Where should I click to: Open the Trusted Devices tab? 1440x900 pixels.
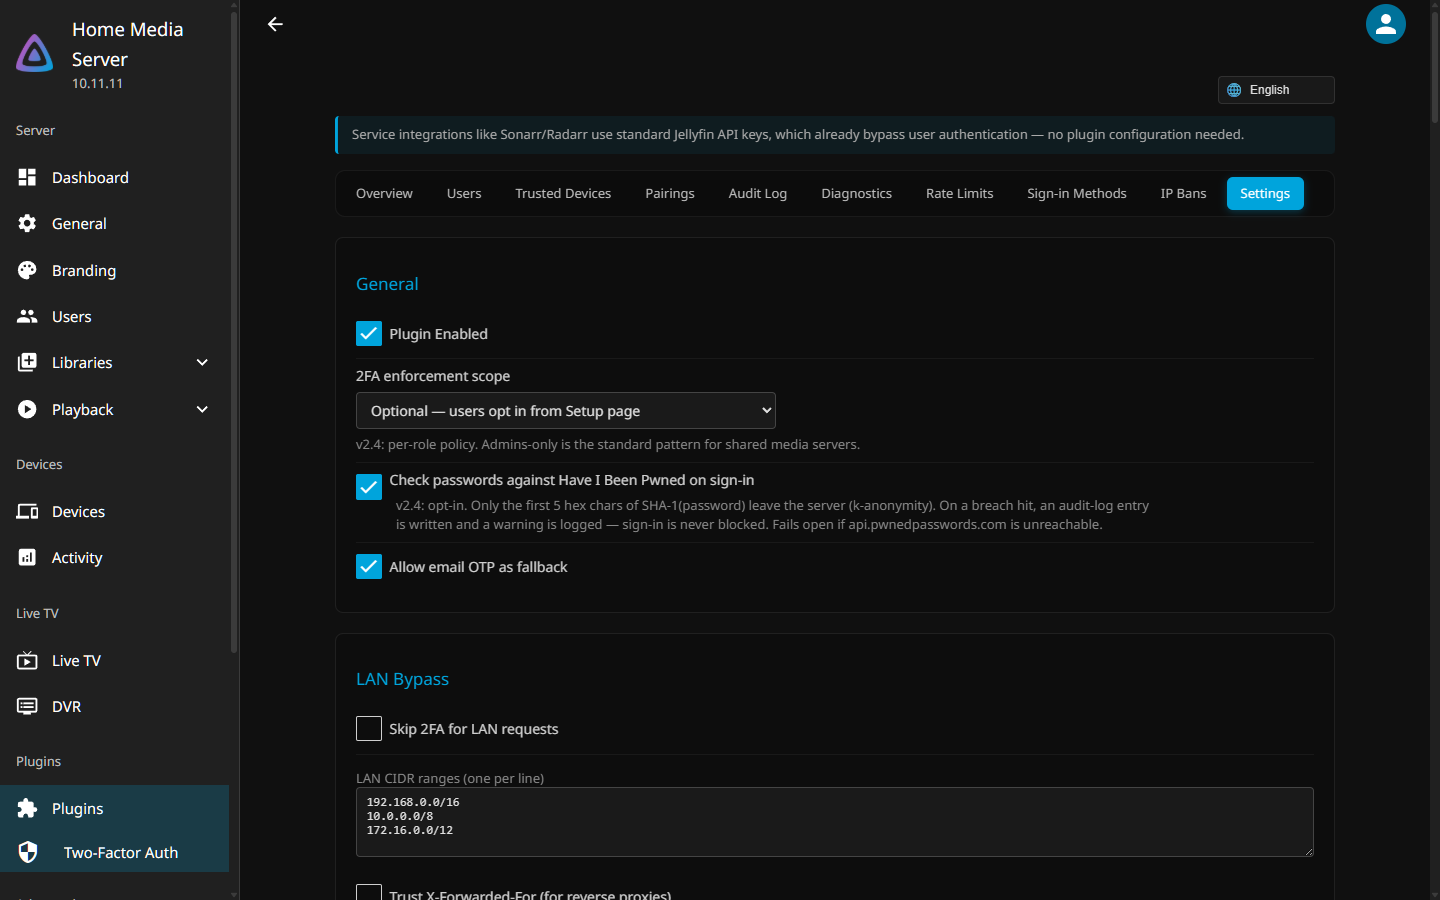coord(563,193)
